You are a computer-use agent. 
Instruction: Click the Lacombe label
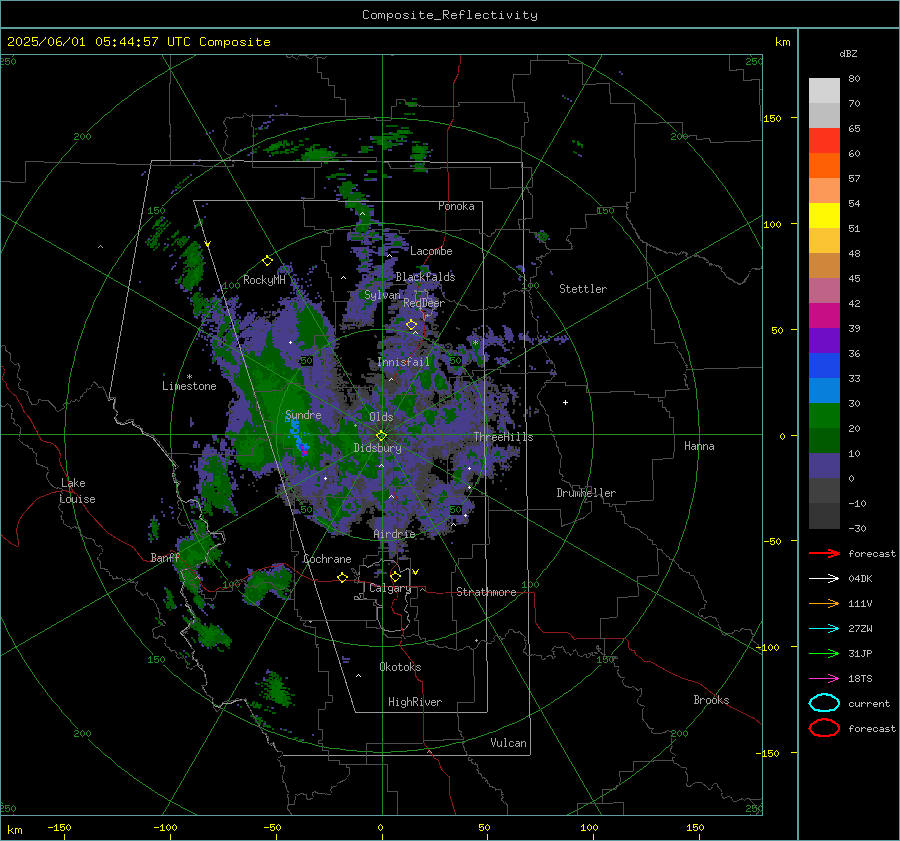pos(431,251)
